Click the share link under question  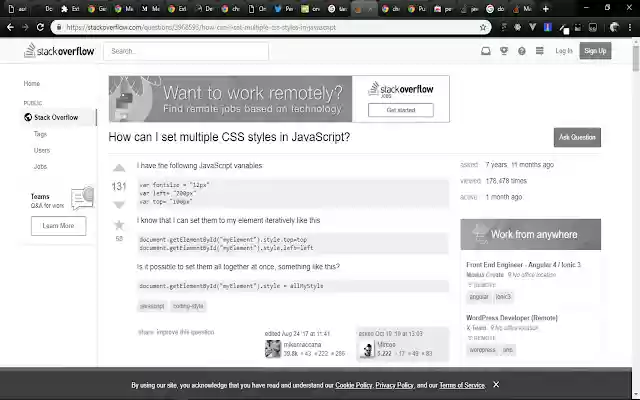click(x=145, y=332)
